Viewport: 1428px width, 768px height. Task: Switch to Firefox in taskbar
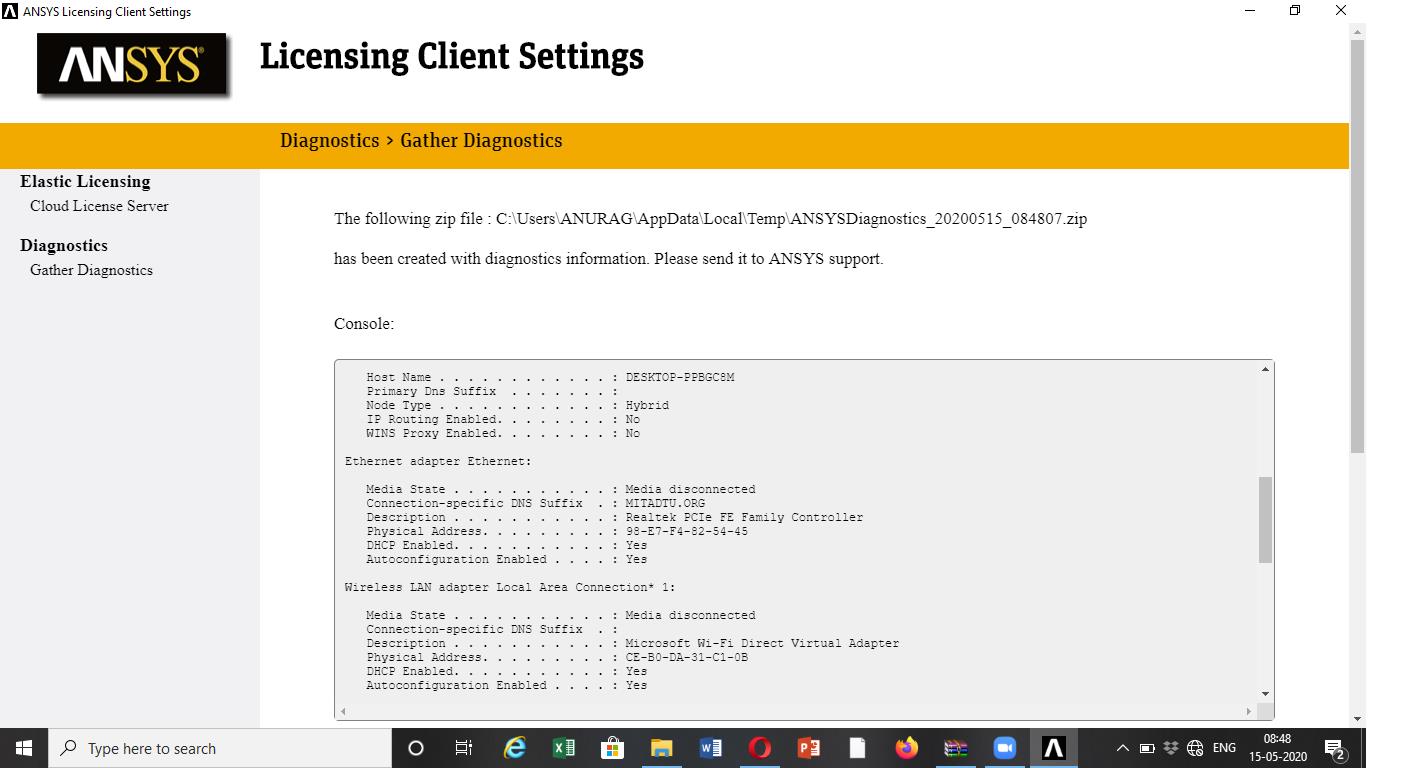(x=906, y=748)
